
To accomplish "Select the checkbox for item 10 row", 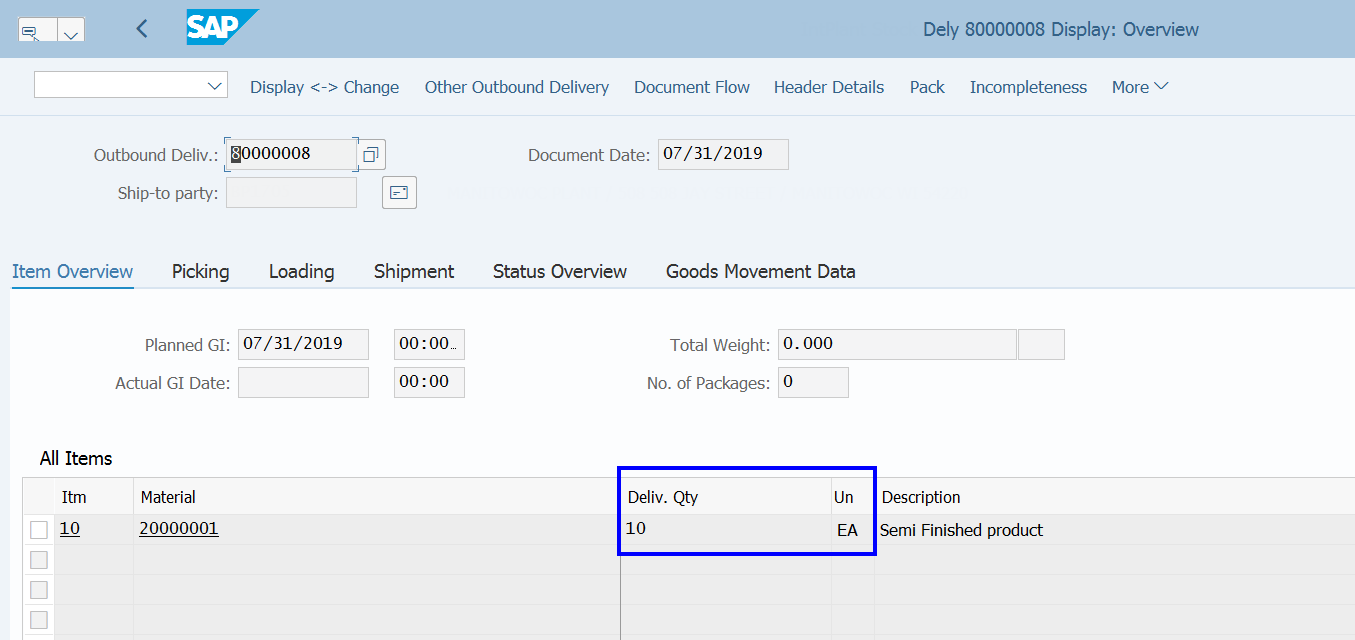I will click(x=39, y=530).
